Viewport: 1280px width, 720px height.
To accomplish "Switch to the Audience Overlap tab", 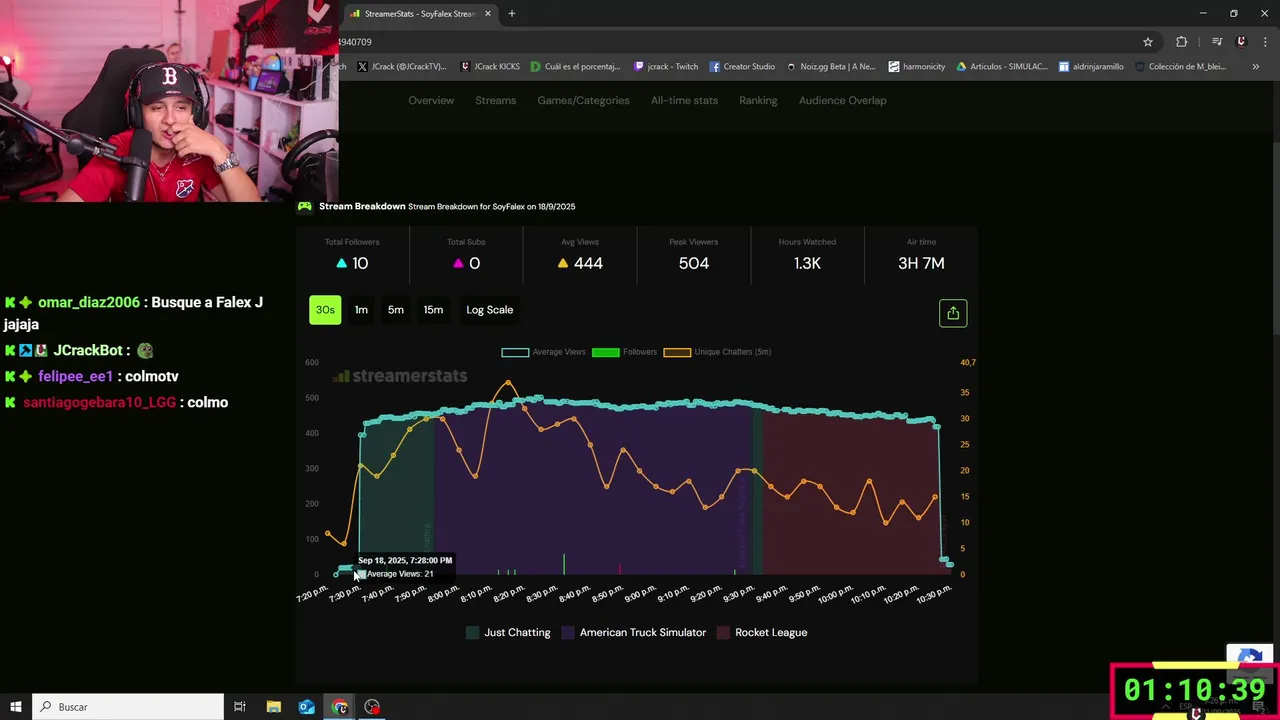I will (843, 100).
